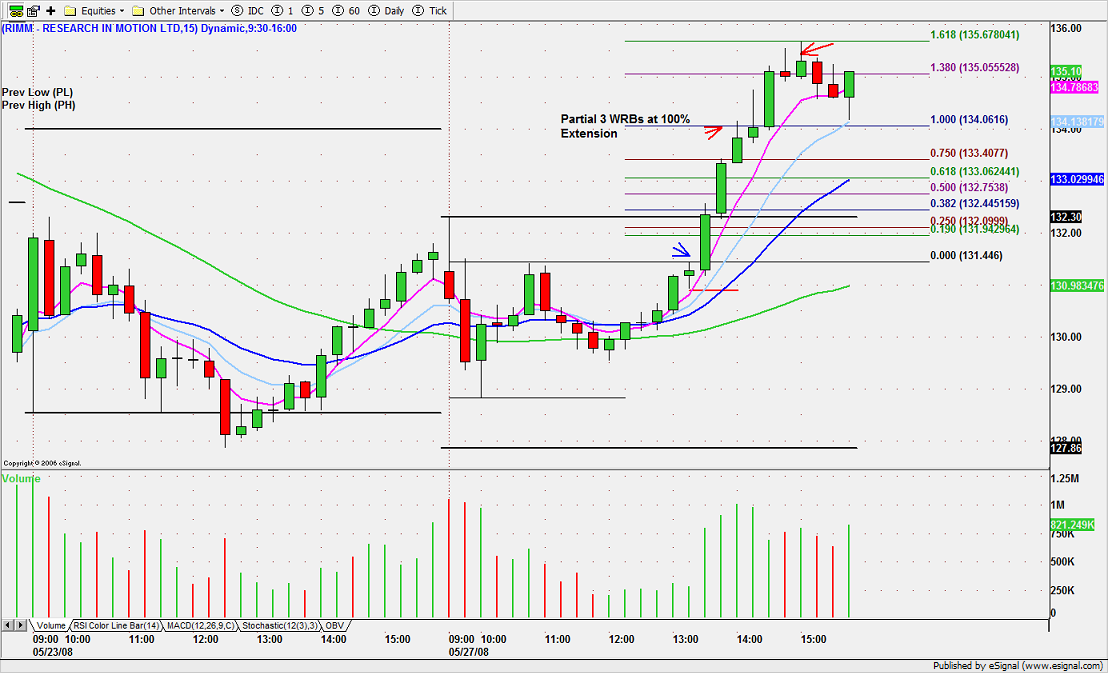Screen dimensions: 1108x673
Task: Click the magenta 134.78683 moving average tag
Action: click(x=1075, y=88)
